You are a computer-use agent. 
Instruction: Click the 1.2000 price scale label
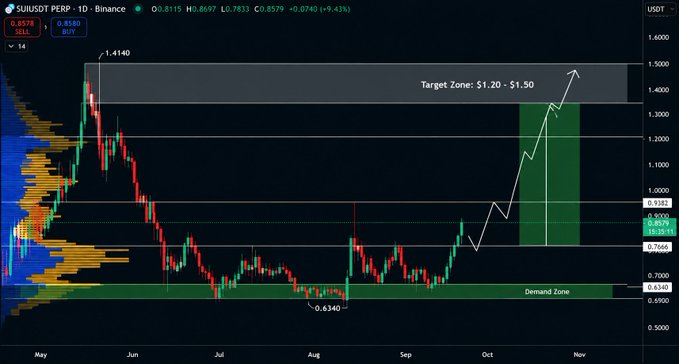[658, 139]
